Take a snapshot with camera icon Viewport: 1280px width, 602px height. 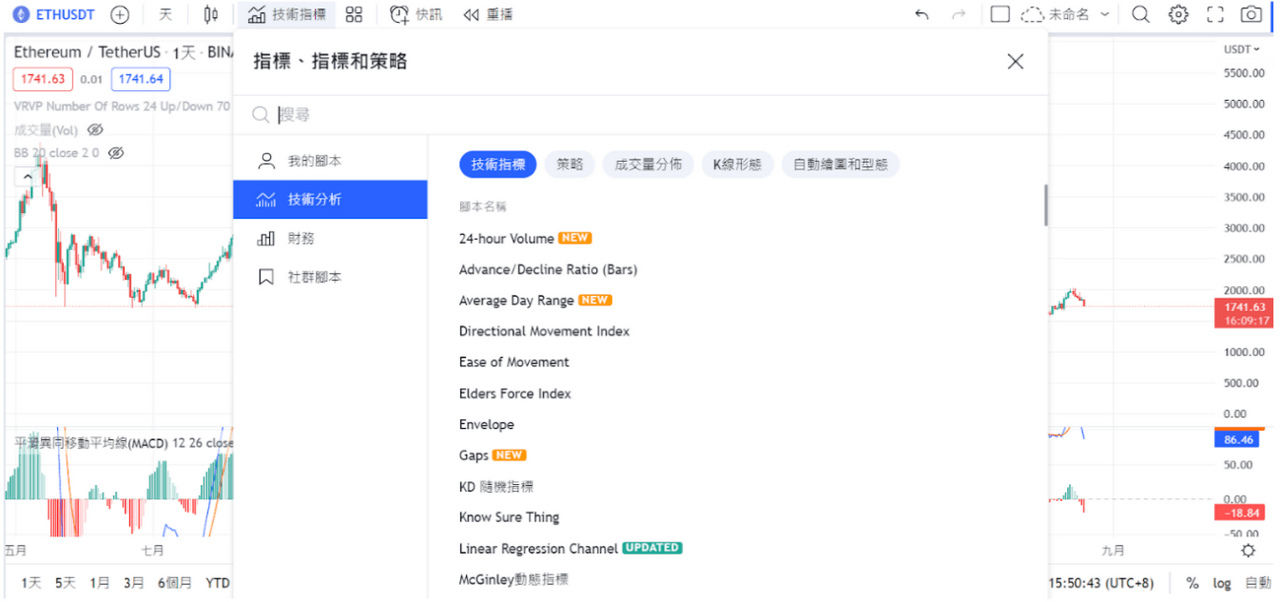(1251, 15)
